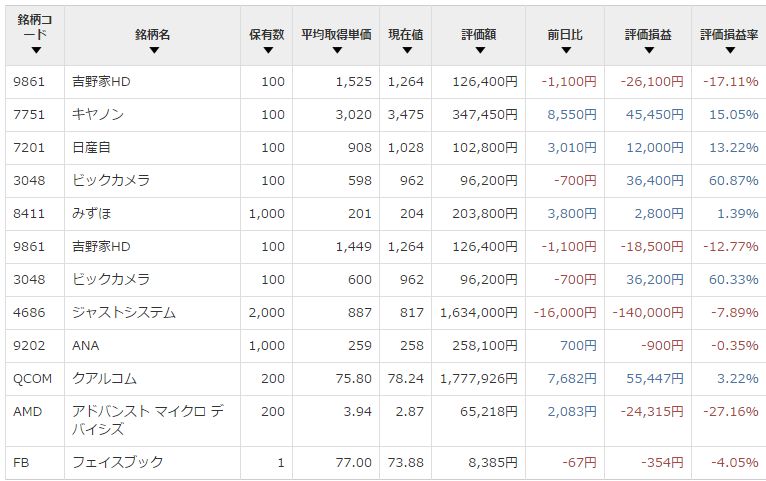Open the 銘柄名 column sort arrow

153,50
